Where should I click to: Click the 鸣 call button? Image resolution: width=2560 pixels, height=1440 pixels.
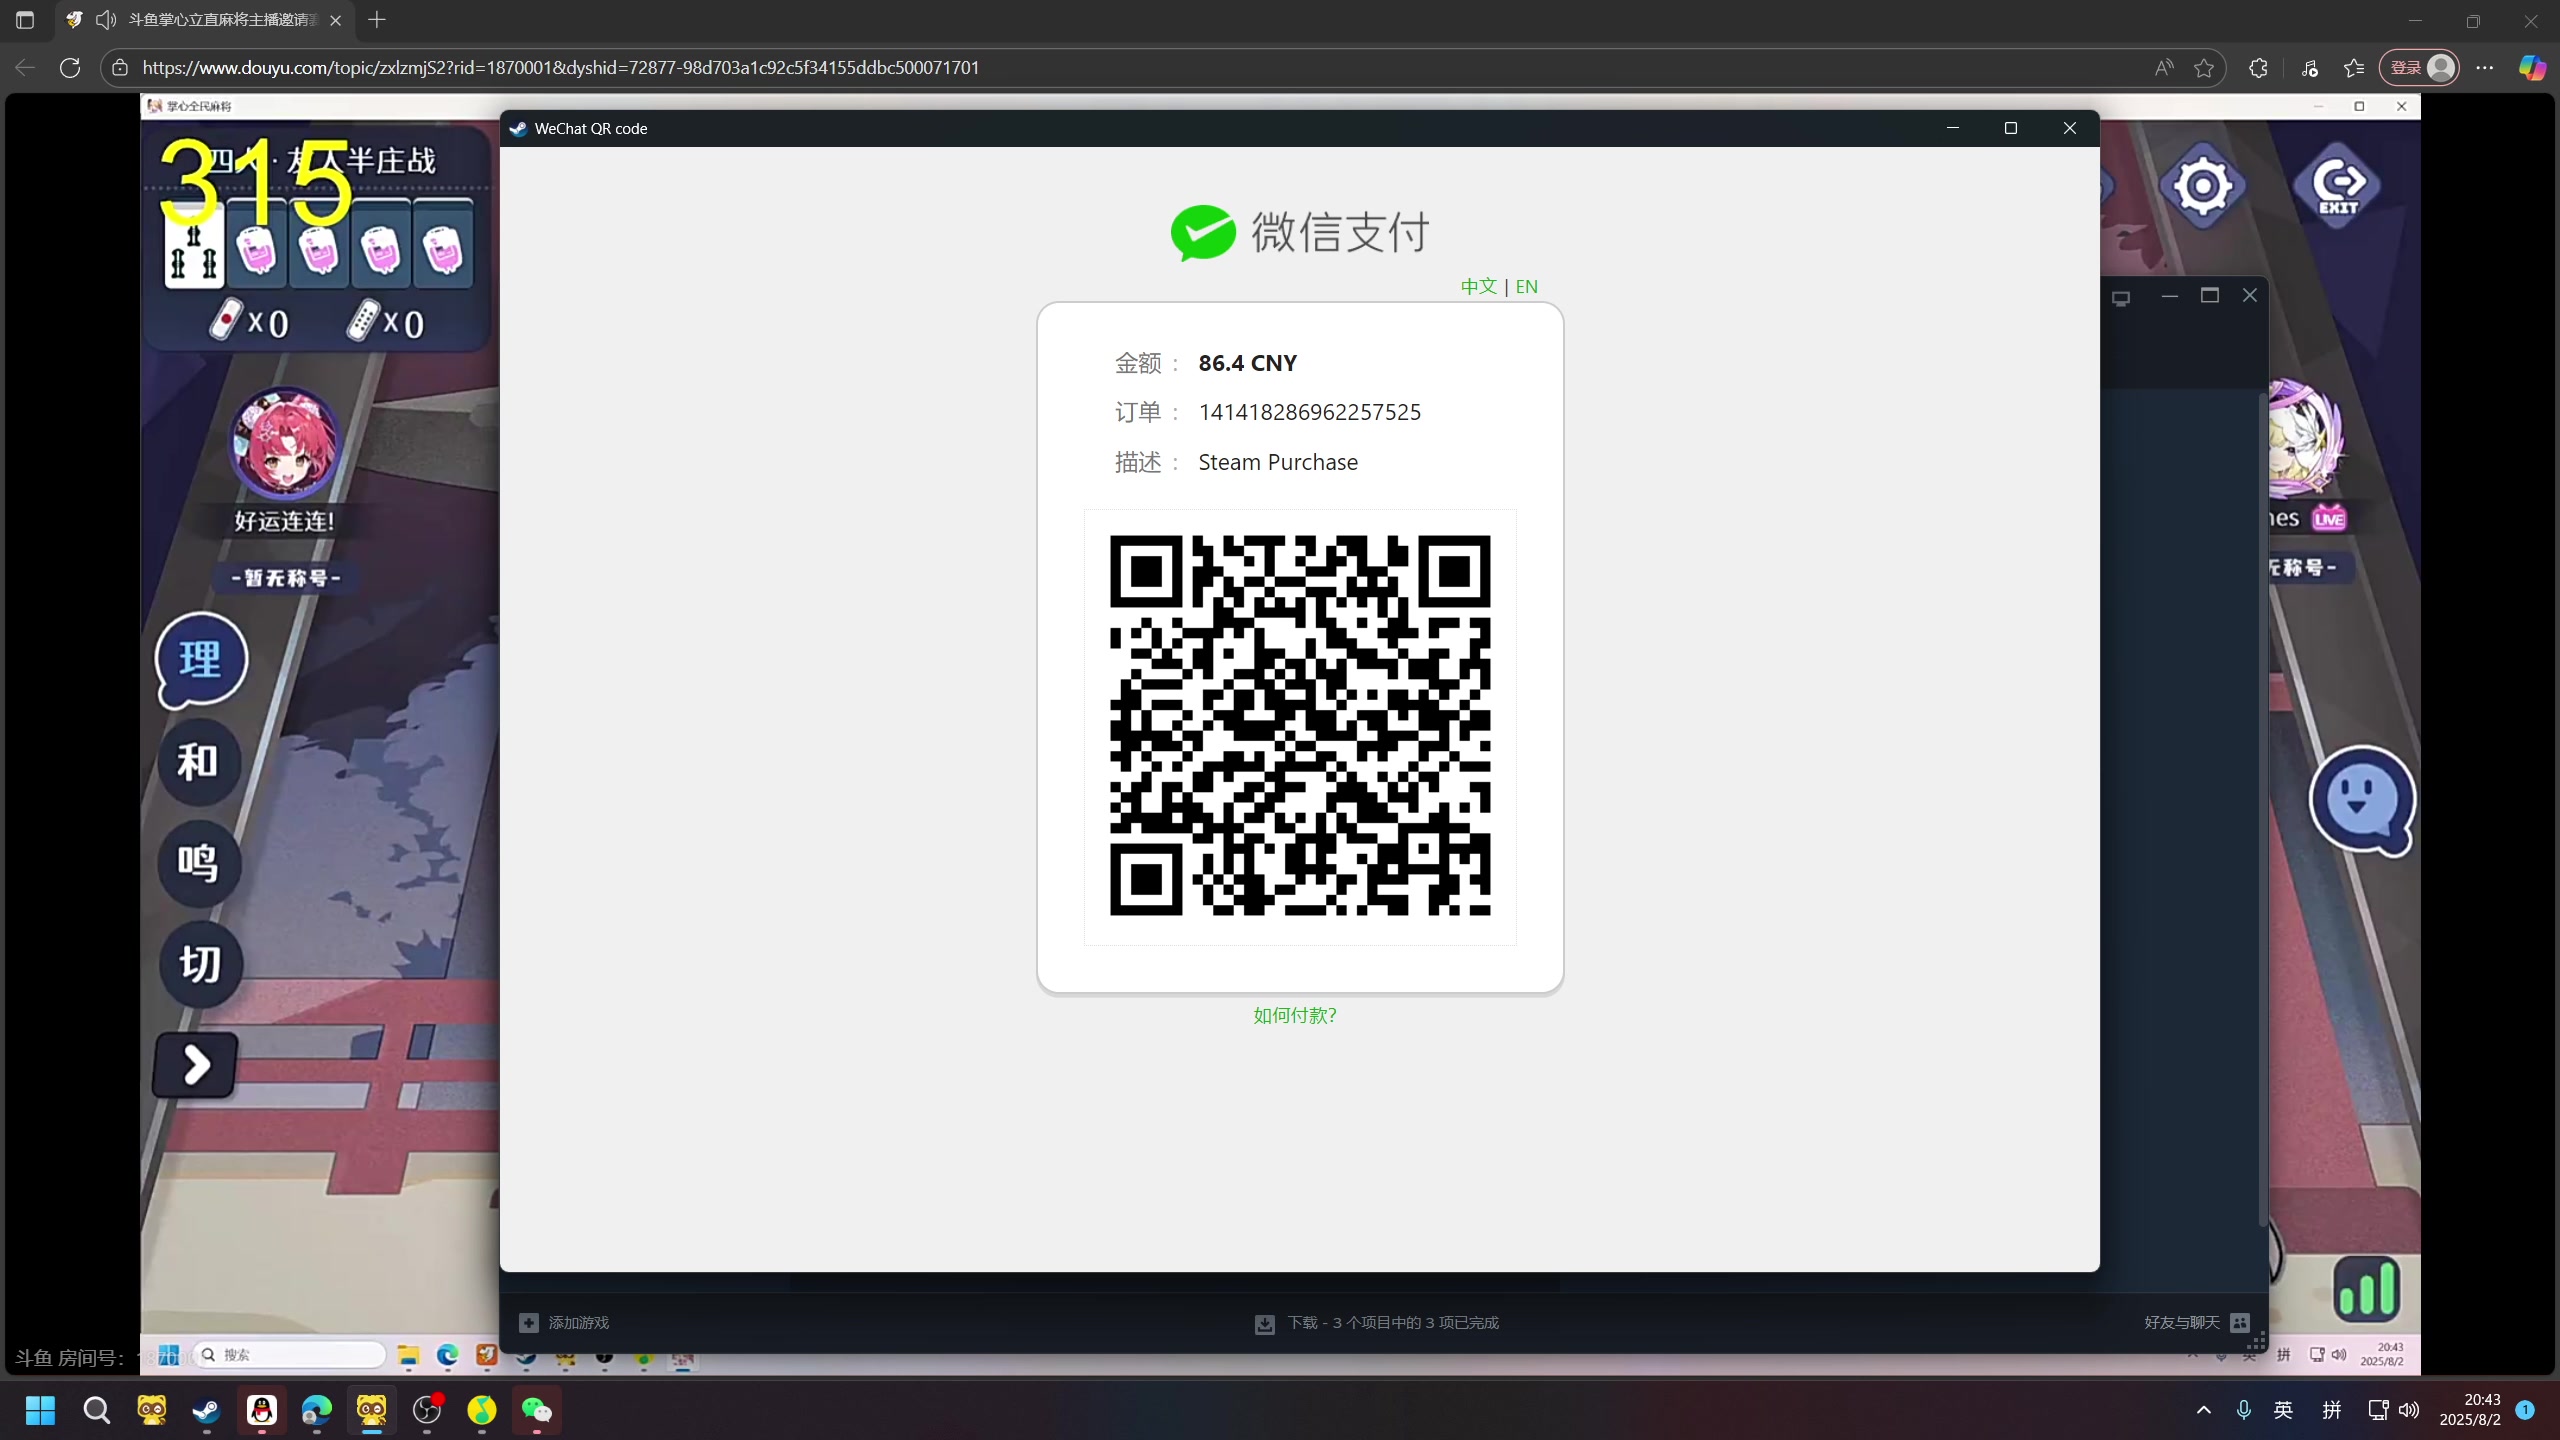(x=199, y=863)
